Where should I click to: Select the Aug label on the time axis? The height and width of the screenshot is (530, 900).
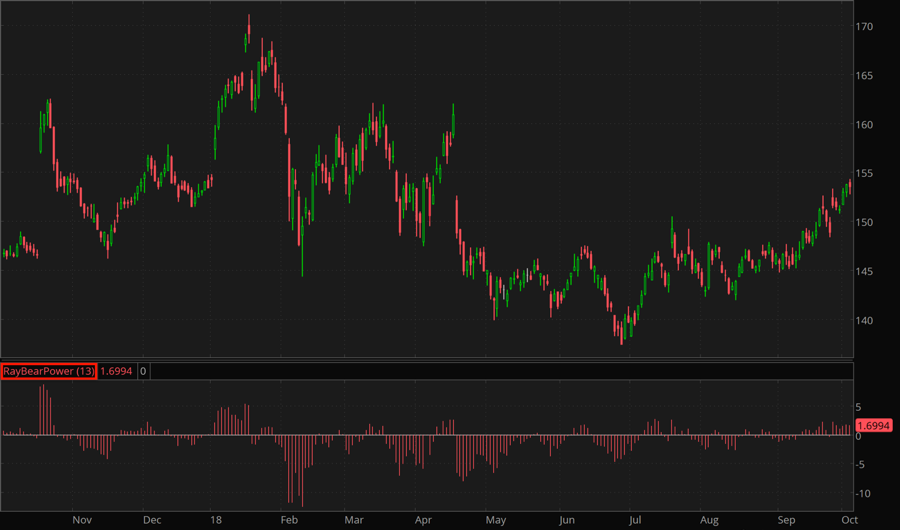point(709,520)
